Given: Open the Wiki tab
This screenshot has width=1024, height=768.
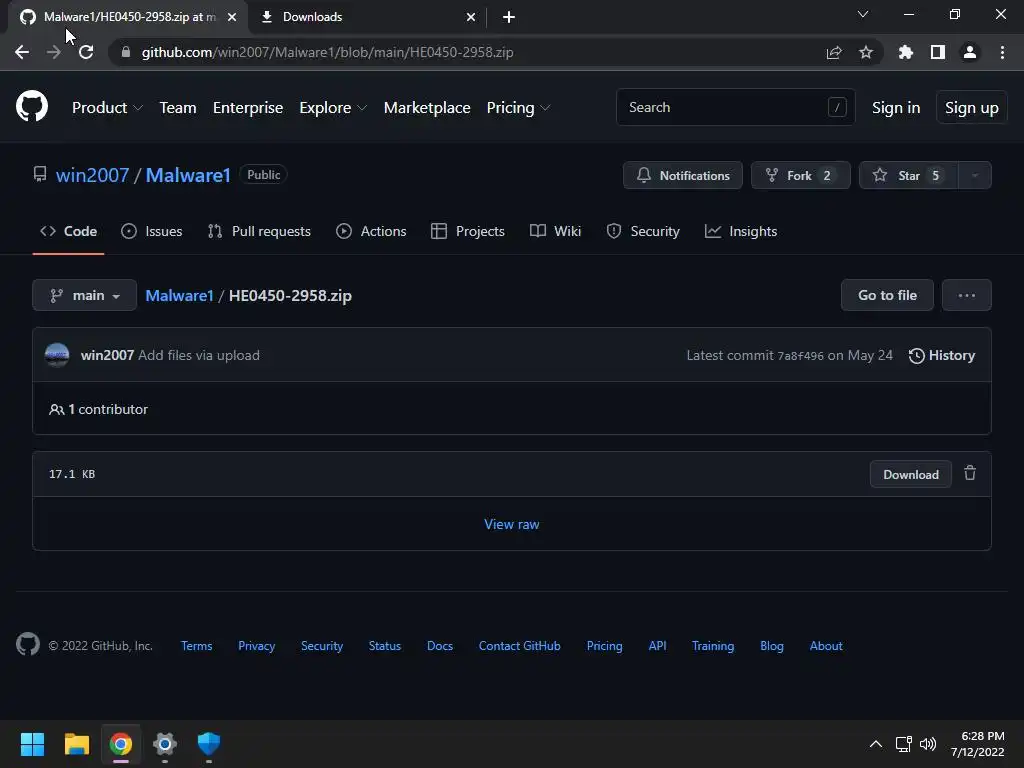Looking at the screenshot, I should 555,231.
